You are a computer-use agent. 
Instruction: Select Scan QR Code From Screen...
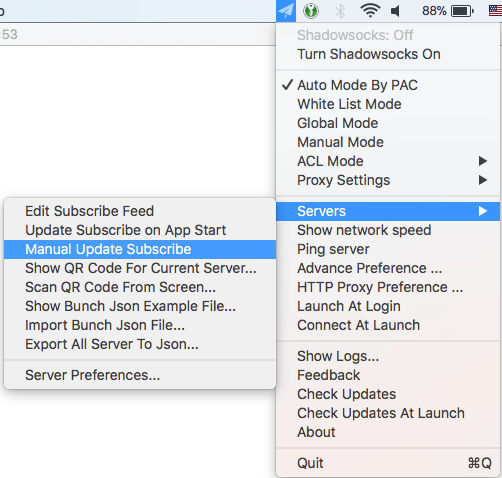coord(140,287)
